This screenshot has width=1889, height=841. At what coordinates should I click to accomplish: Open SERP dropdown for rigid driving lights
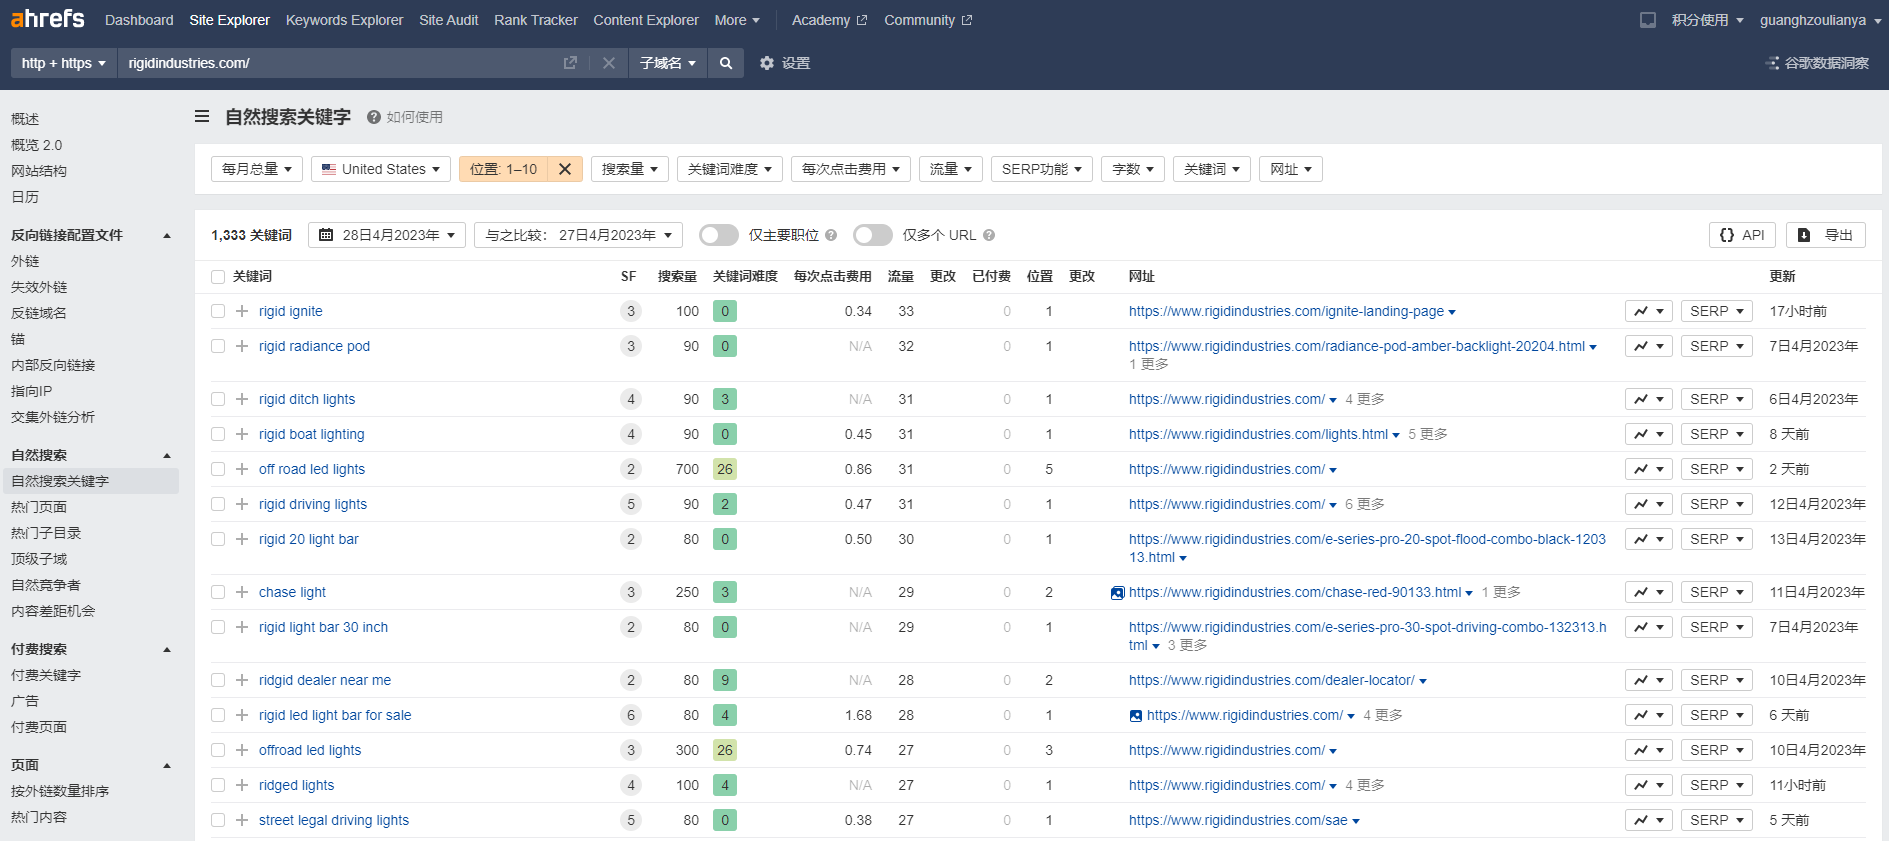[1717, 504]
